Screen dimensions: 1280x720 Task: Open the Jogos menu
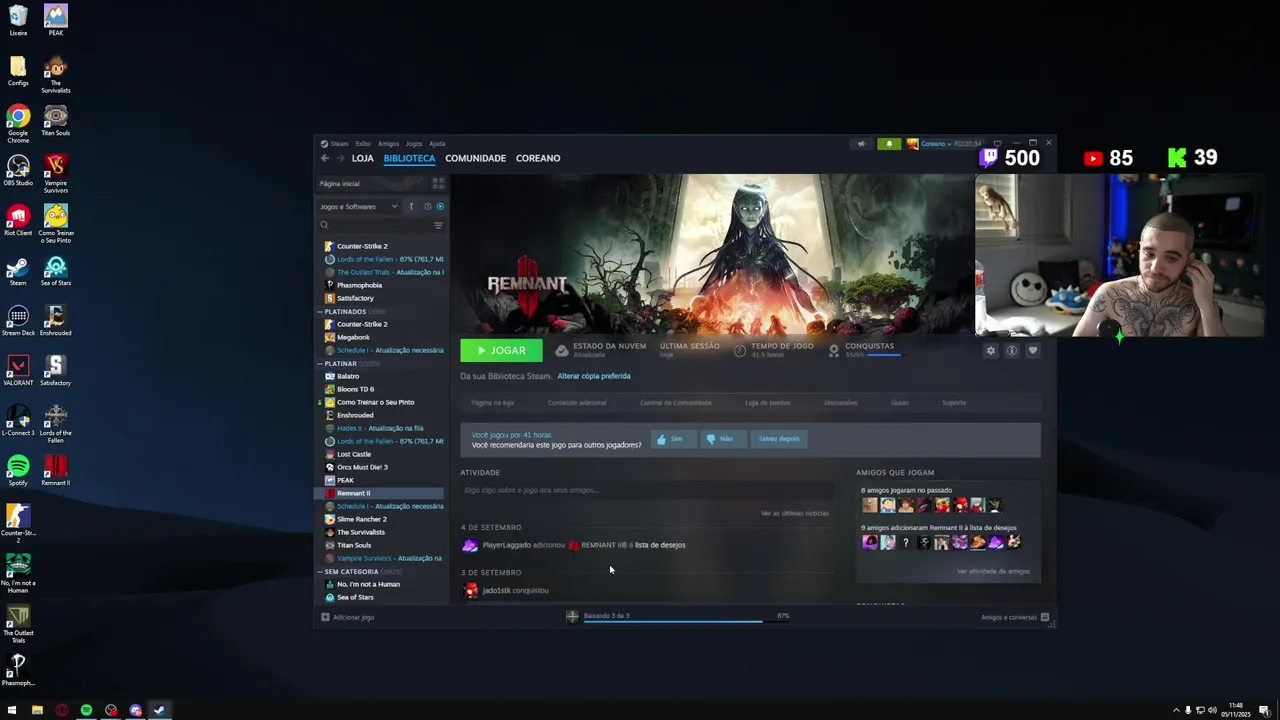414,144
